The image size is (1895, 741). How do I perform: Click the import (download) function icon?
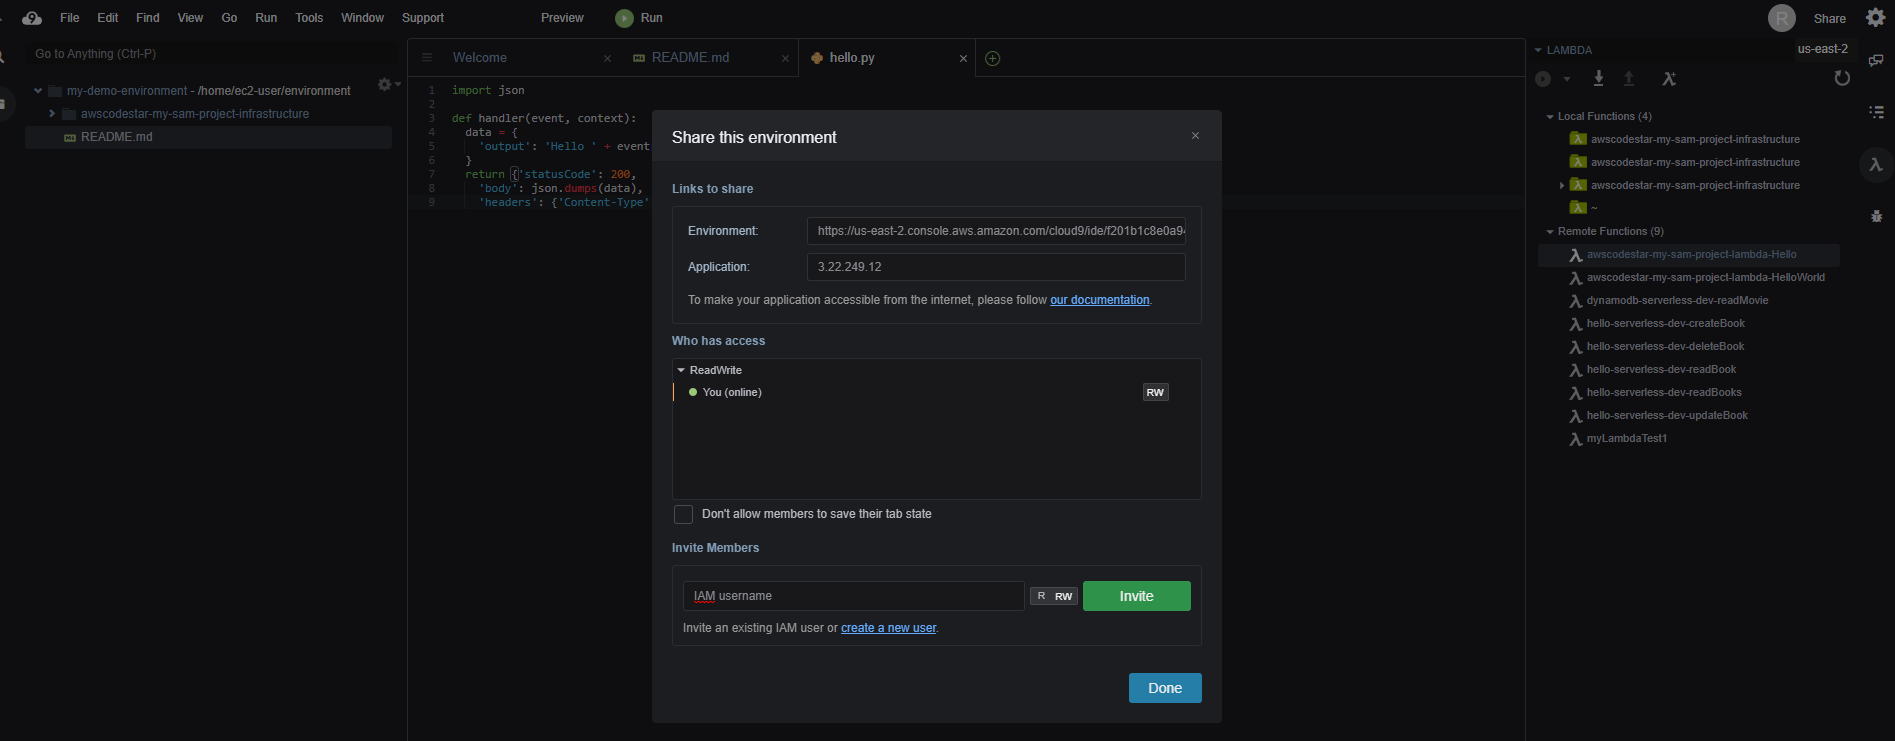point(1598,78)
